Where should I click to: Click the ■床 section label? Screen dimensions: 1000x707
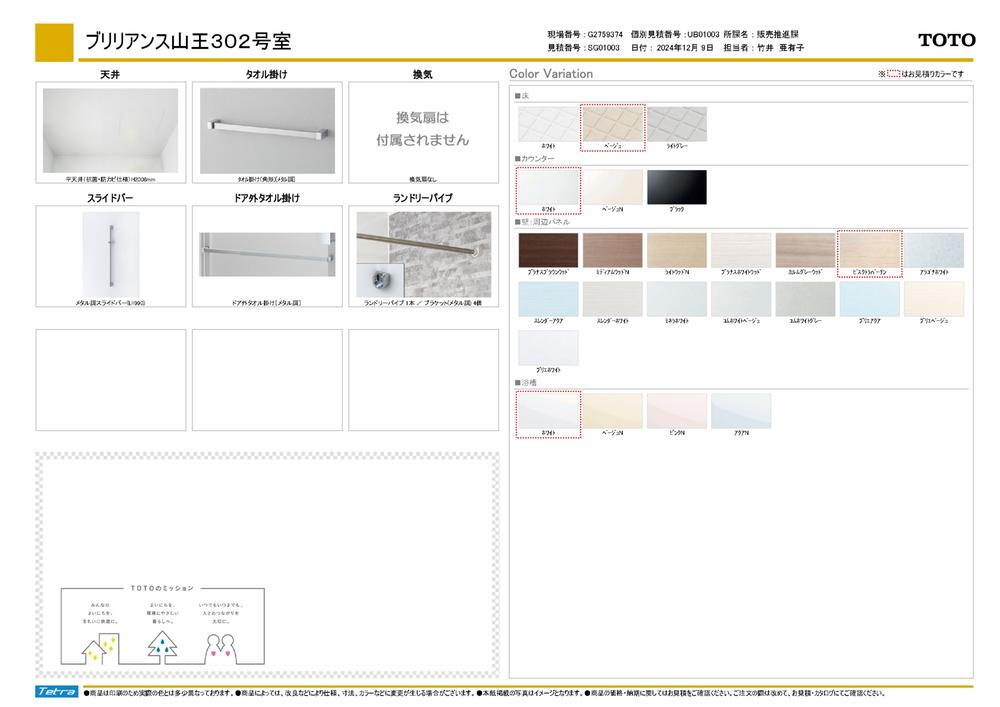click(522, 96)
